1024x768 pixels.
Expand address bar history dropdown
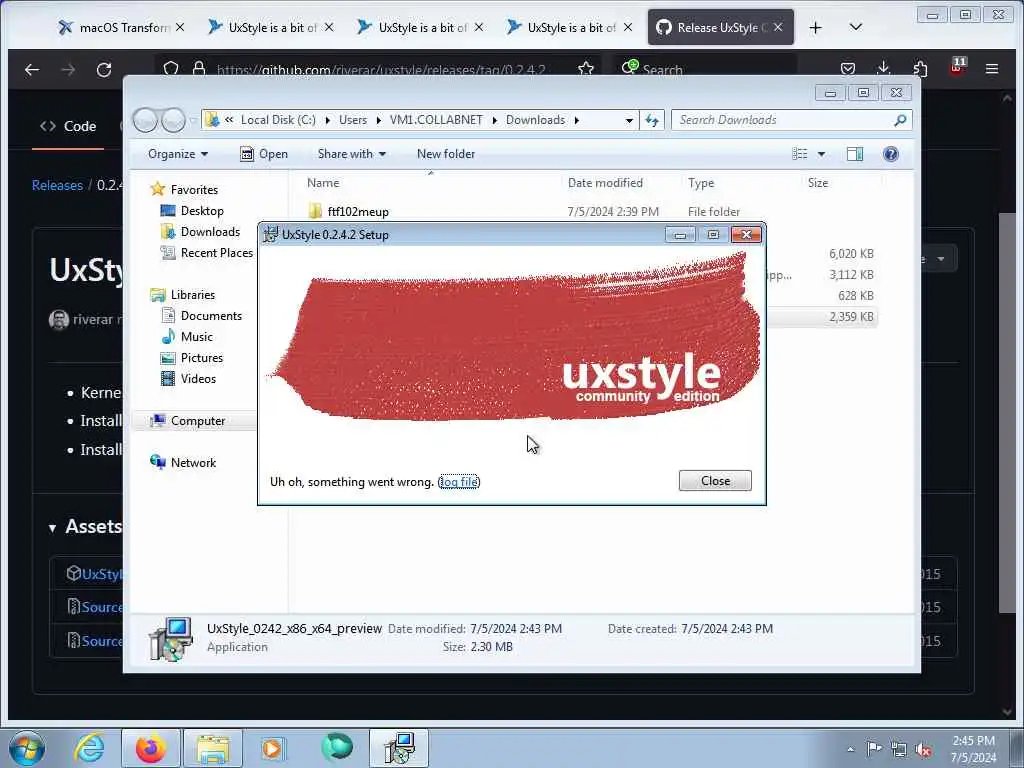(629, 120)
